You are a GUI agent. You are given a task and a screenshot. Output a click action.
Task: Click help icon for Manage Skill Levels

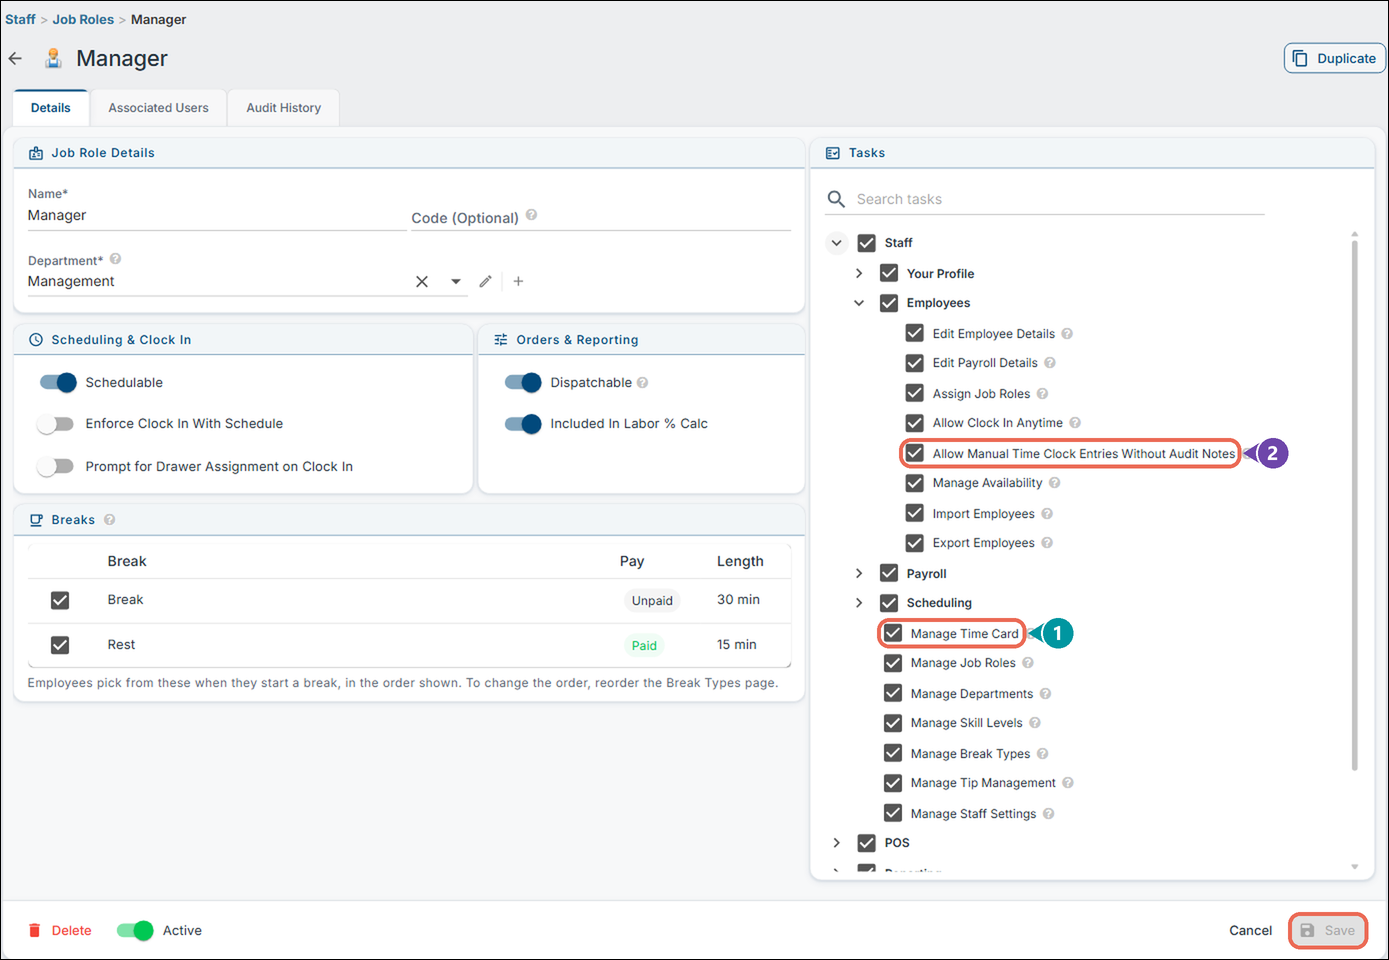[x=1035, y=723]
